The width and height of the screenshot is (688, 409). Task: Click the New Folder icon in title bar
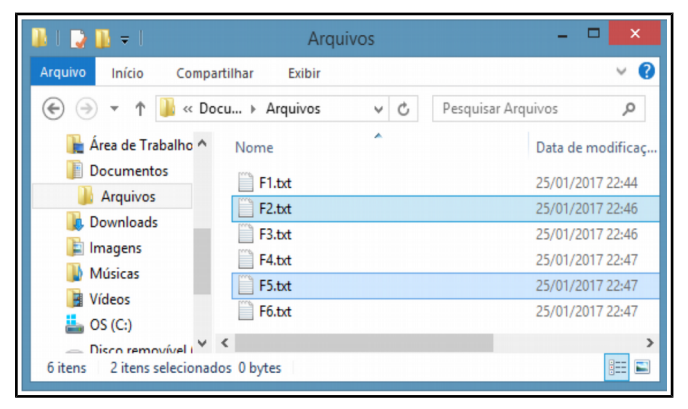tap(103, 39)
